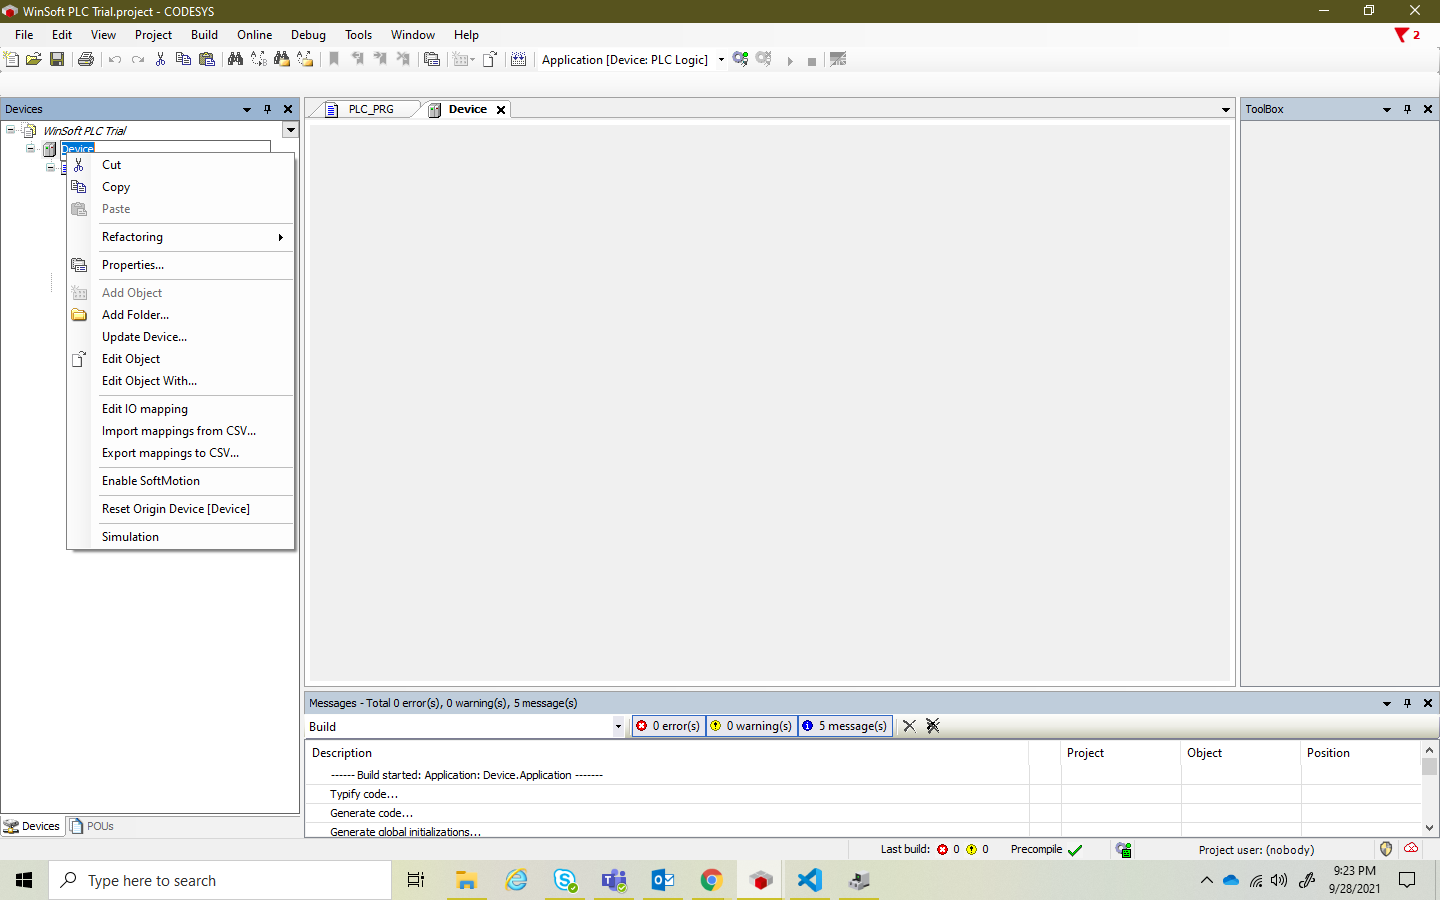Save the project with the floppy disk icon
The width and height of the screenshot is (1440, 900).
(x=57, y=60)
